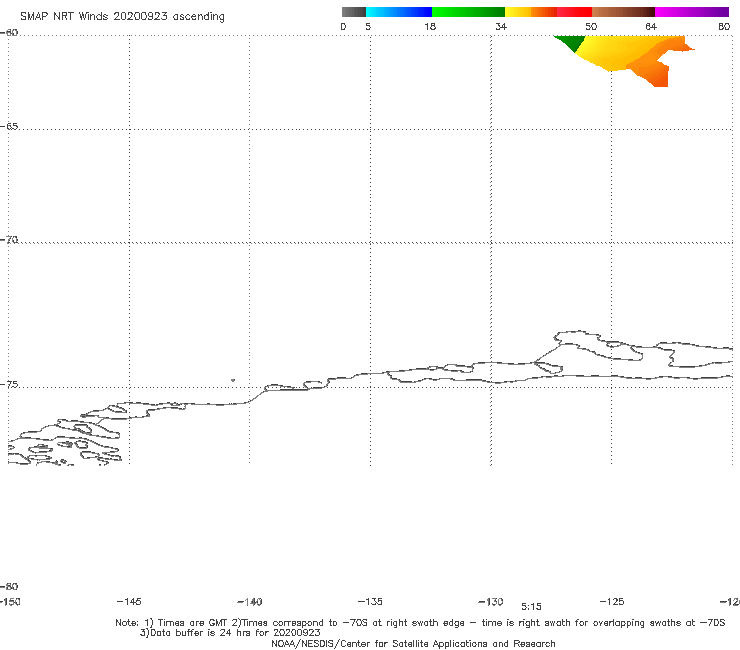Click the orange wind swath region on the map

(x=656, y=68)
